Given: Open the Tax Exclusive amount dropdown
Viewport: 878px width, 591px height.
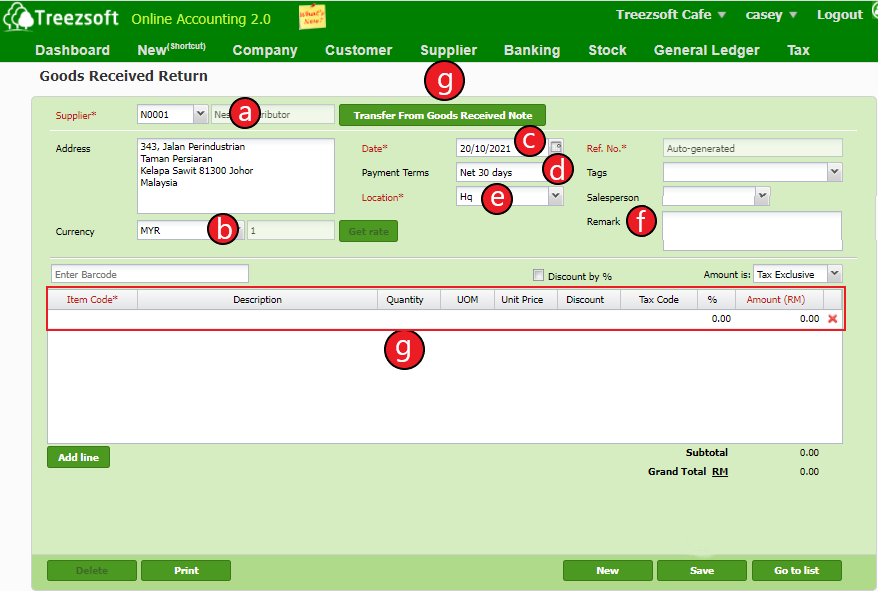Looking at the screenshot, I should 834,274.
